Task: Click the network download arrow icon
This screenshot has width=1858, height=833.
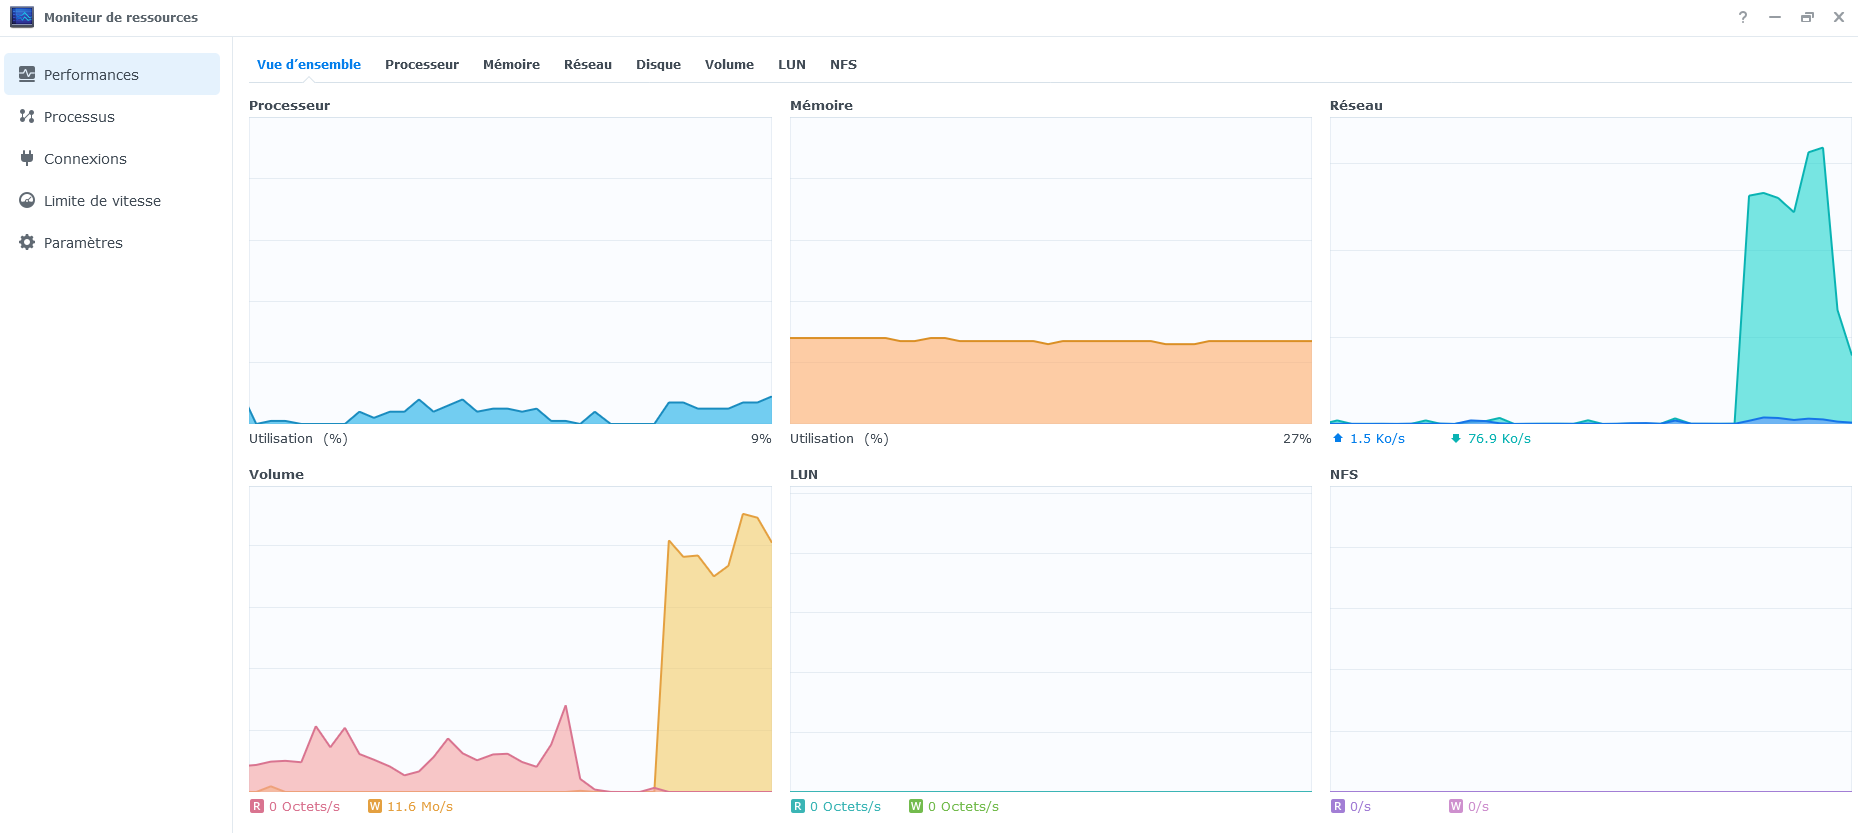Action: (1456, 438)
